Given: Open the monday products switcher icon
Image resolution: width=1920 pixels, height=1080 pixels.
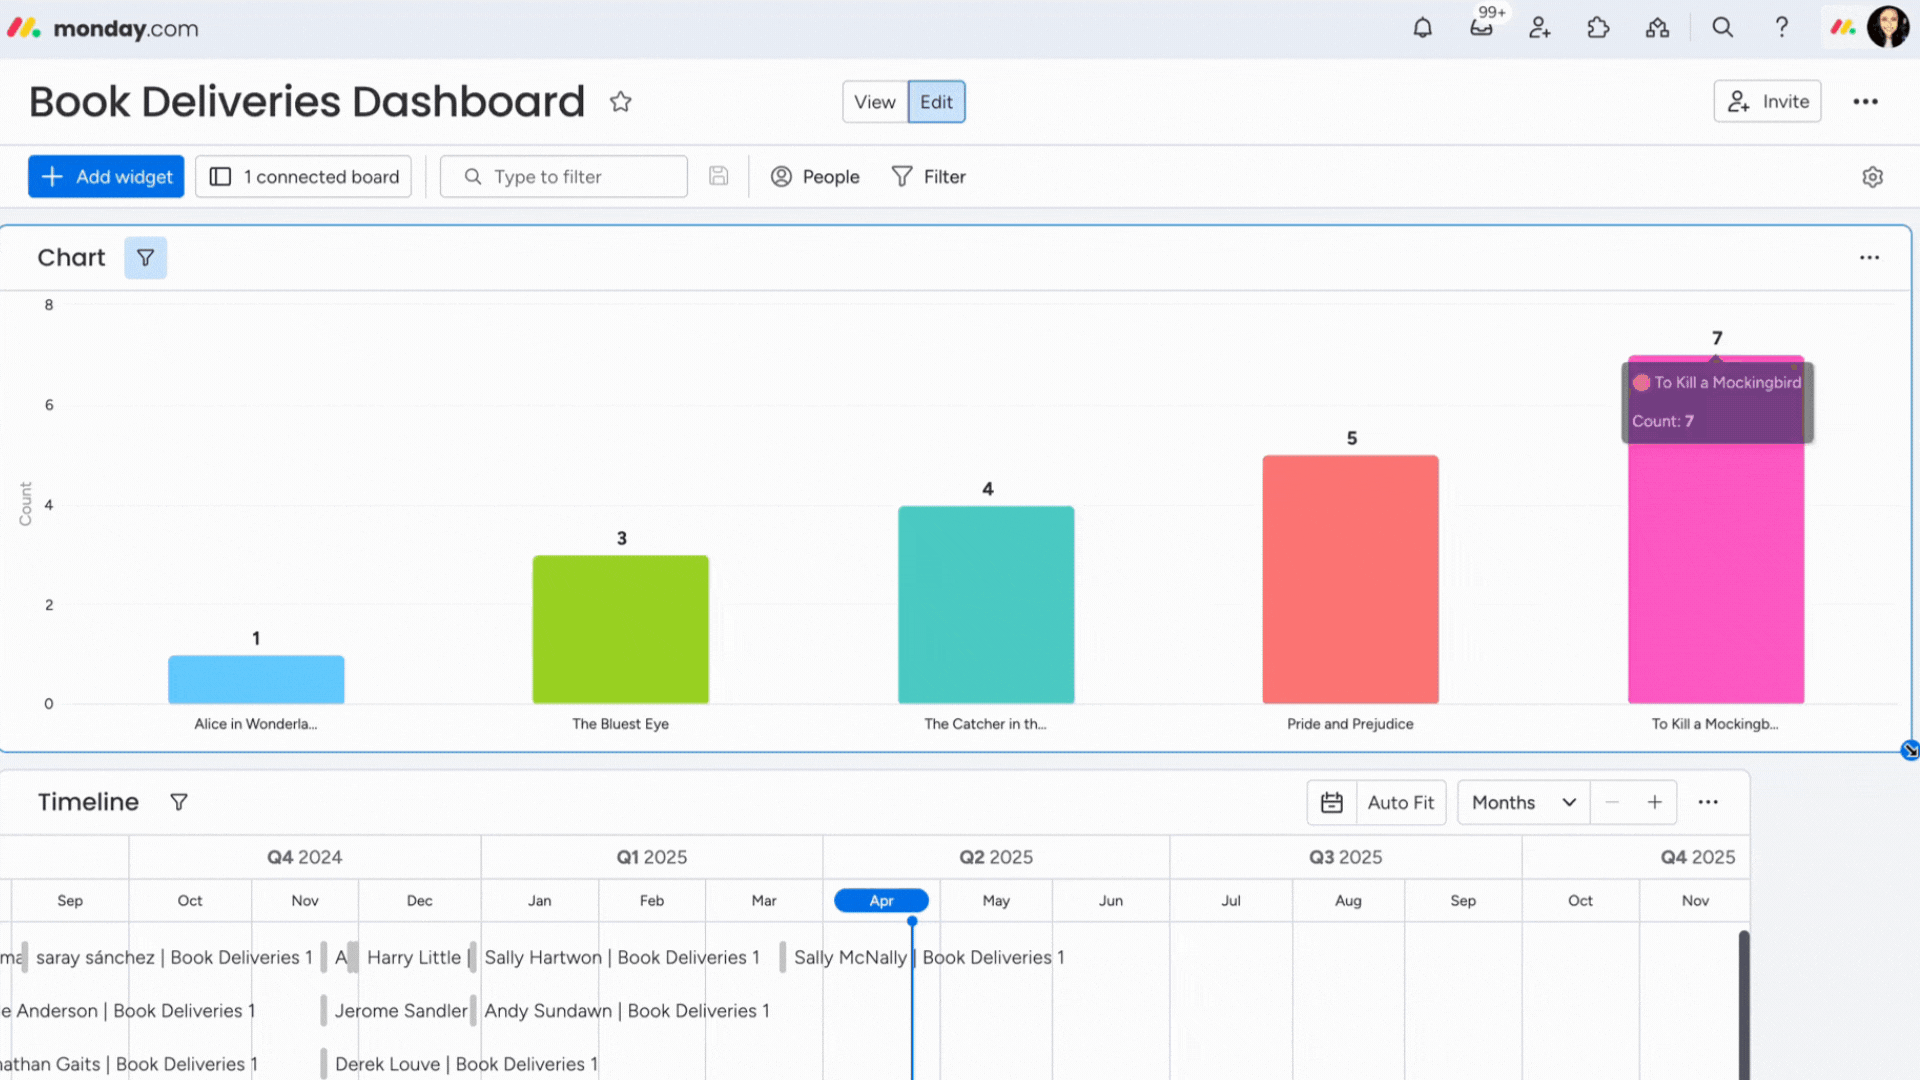Looking at the screenshot, I should coord(1842,28).
